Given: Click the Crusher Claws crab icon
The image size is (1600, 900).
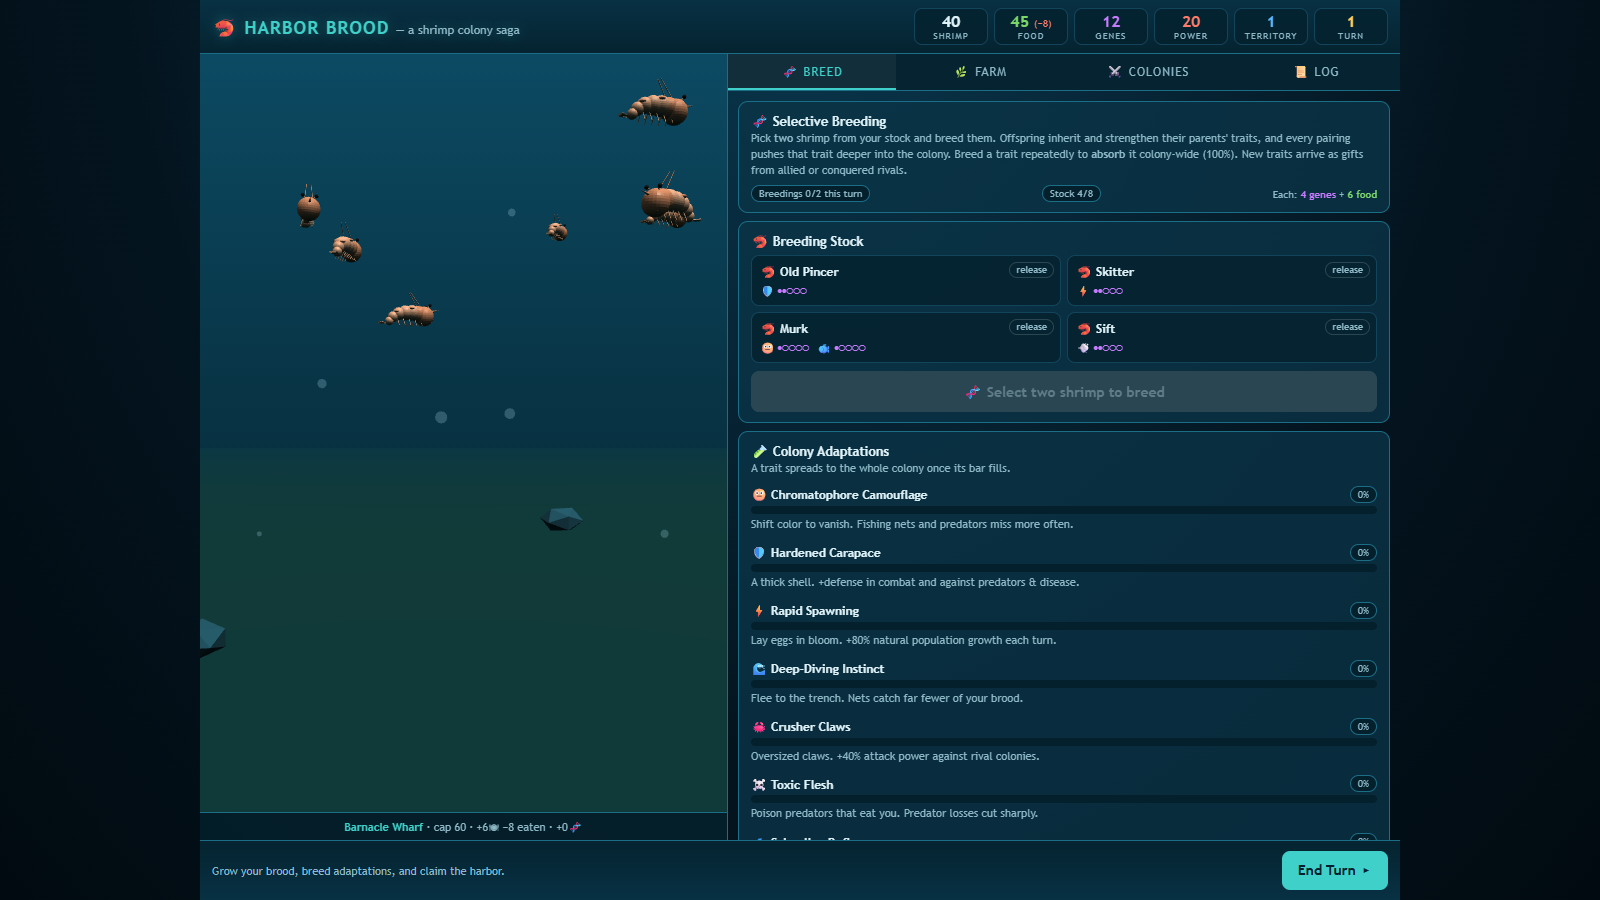Looking at the screenshot, I should point(759,727).
